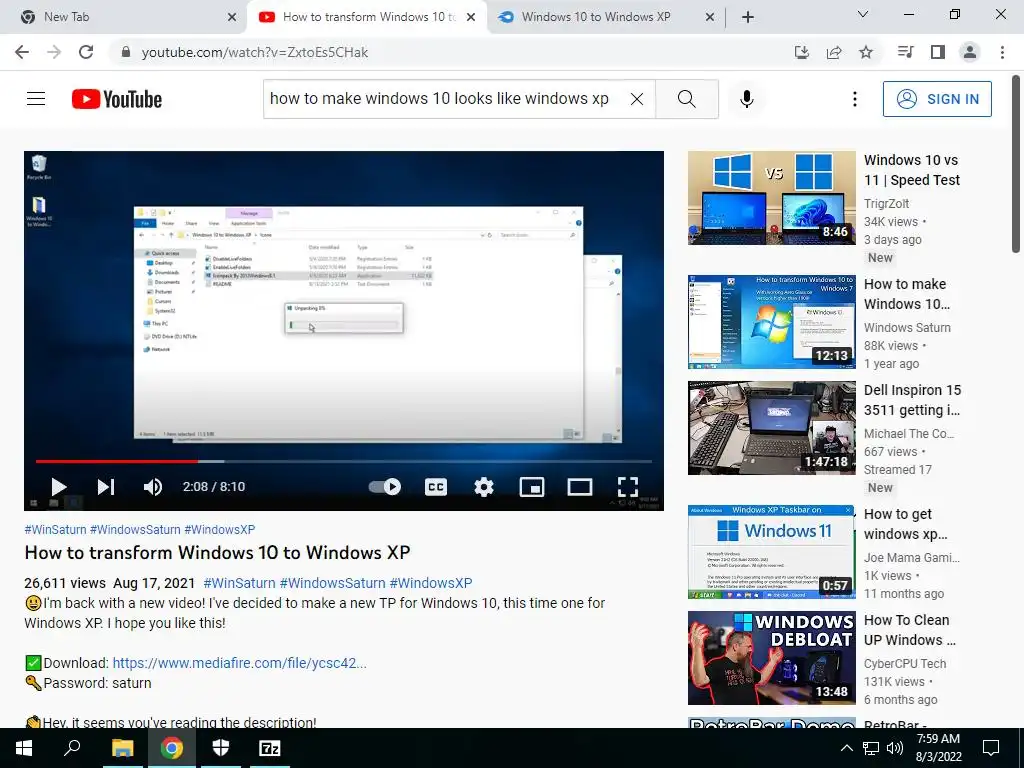Open the system tray volume control
Image resolution: width=1024 pixels, height=768 pixels.
895,748
